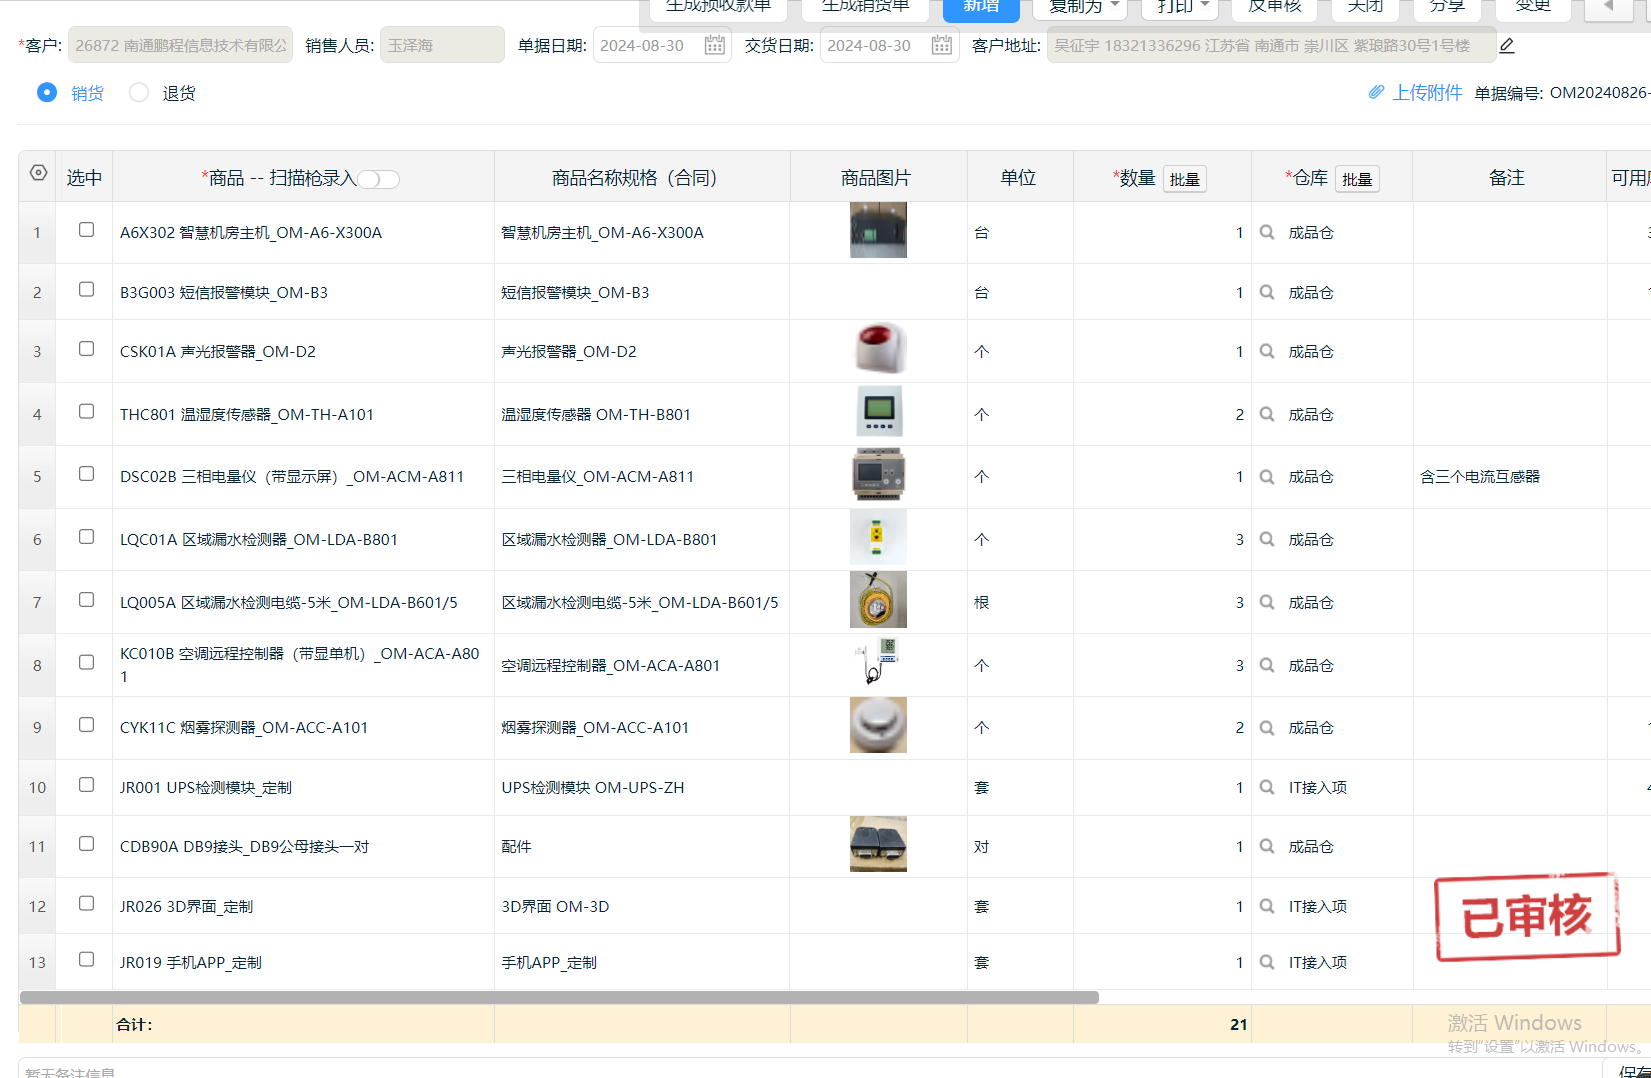Image resolution: width=1651 pixels, height=1078 pixels.
Task: Open the table column settings gear icon
Action: tap(38, 173)
